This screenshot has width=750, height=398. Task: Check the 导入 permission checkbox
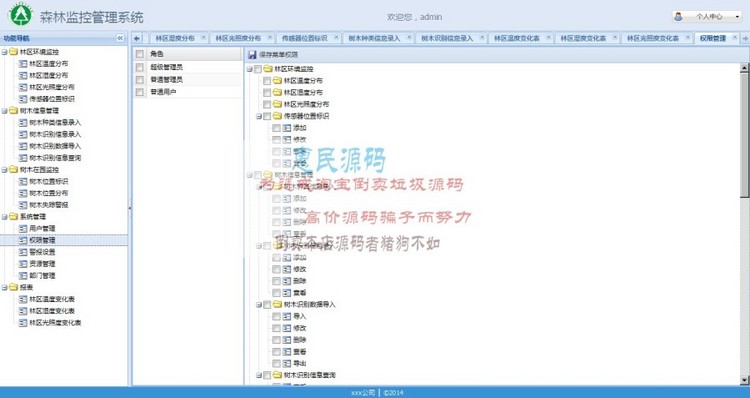pyautogui.click(x=276, y=316)
